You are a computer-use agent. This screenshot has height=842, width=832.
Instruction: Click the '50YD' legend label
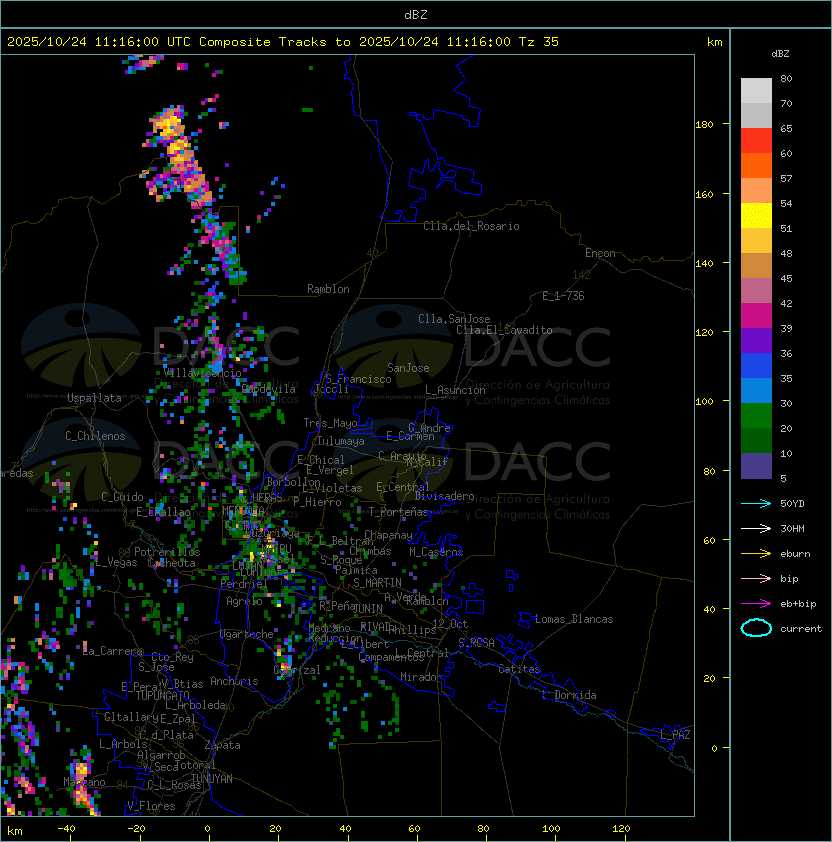click(792, 503)
